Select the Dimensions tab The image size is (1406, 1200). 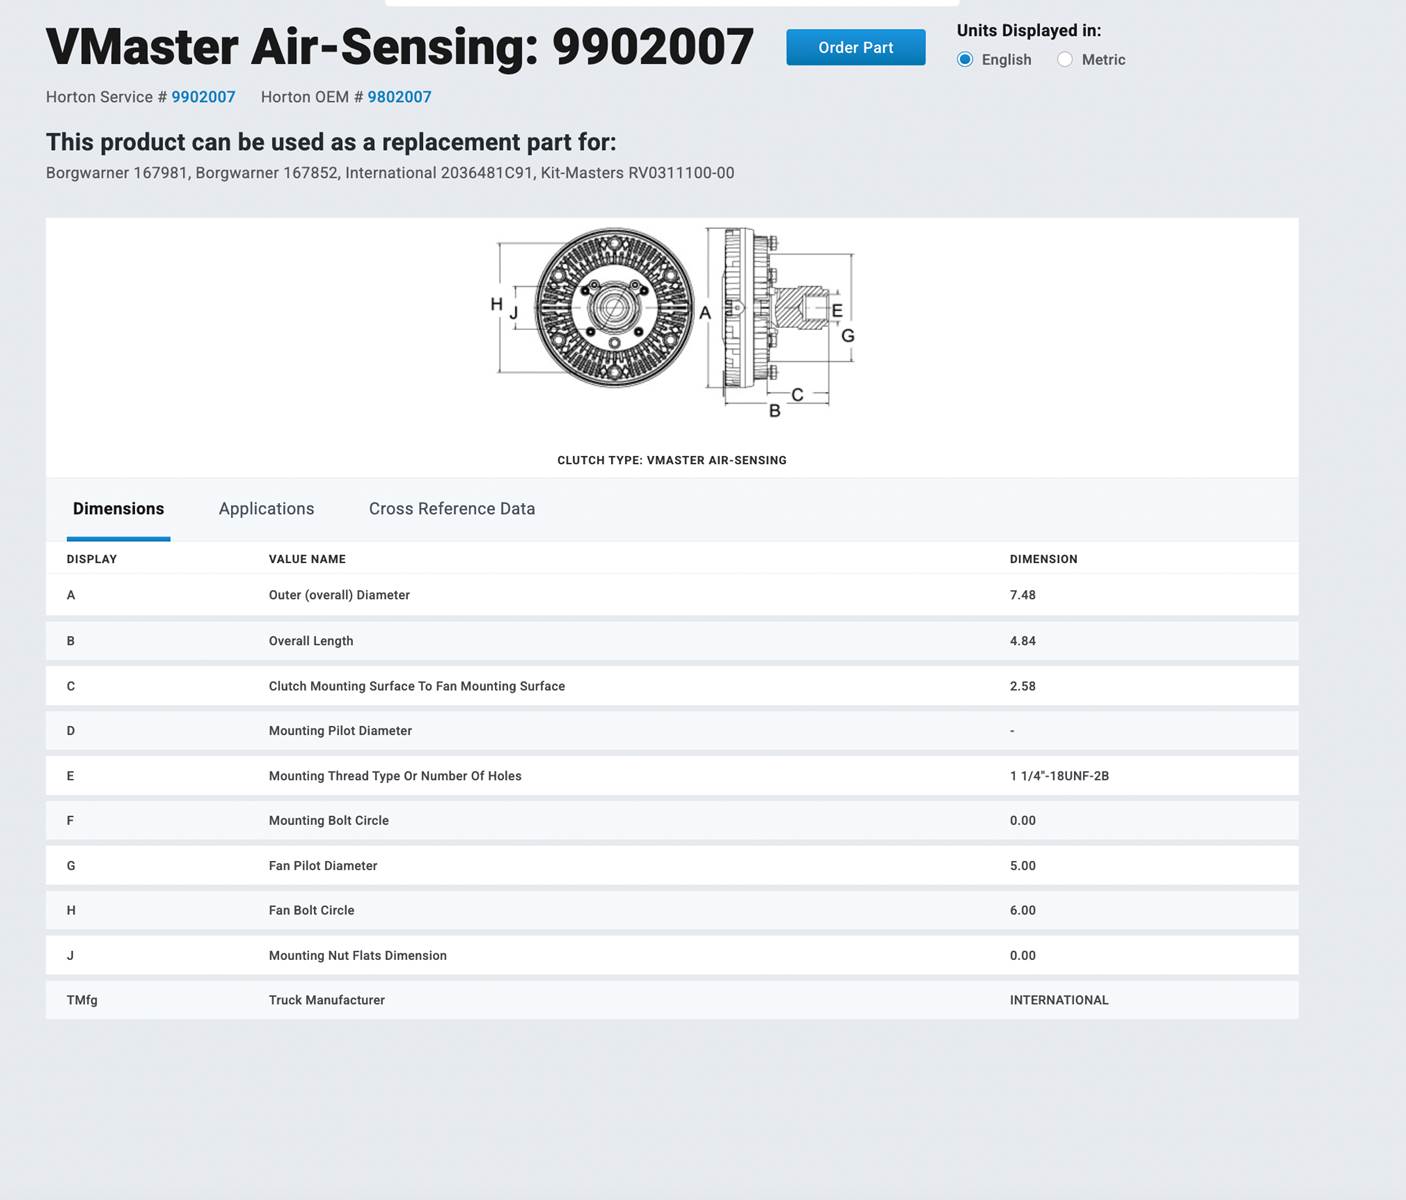point(118,509)
